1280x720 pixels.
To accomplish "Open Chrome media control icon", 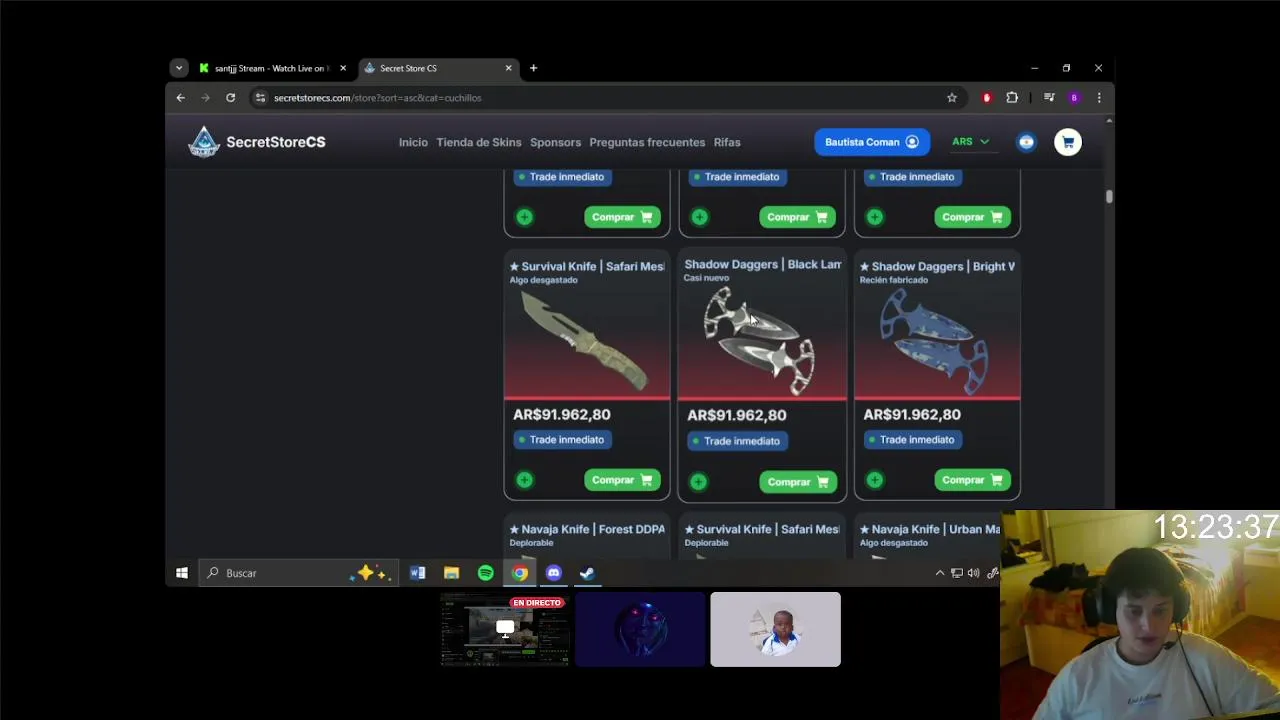I will (1049, 98).
